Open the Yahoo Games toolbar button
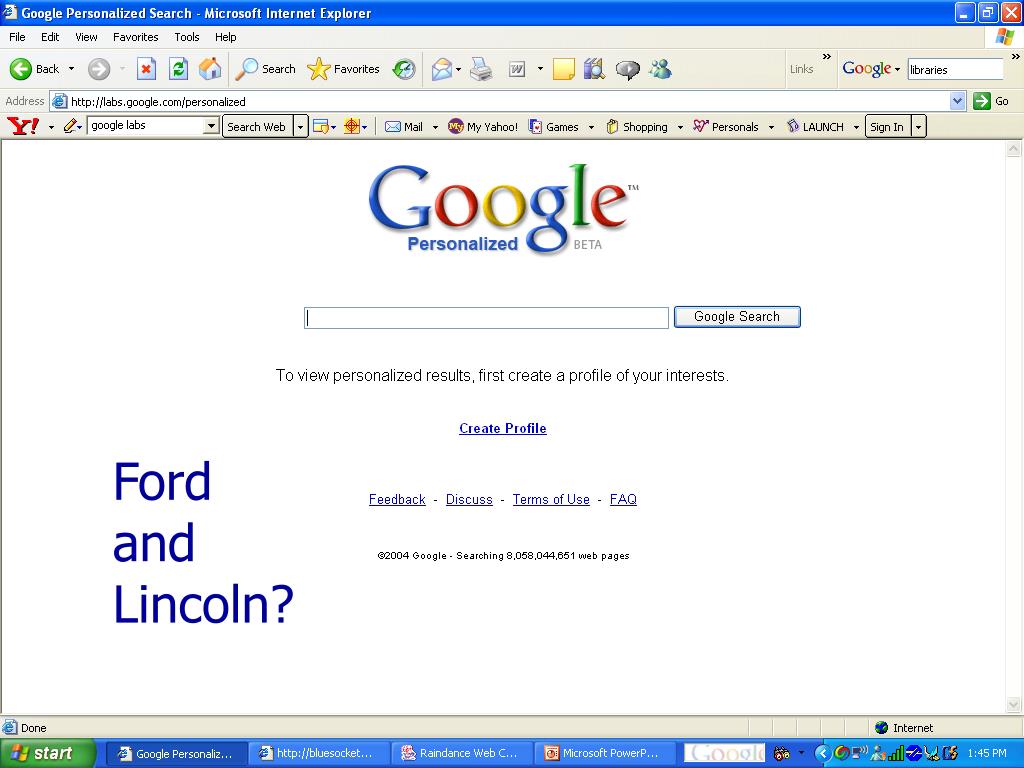The width and height of the screenshot is (1024, 768). click(554, 127)
